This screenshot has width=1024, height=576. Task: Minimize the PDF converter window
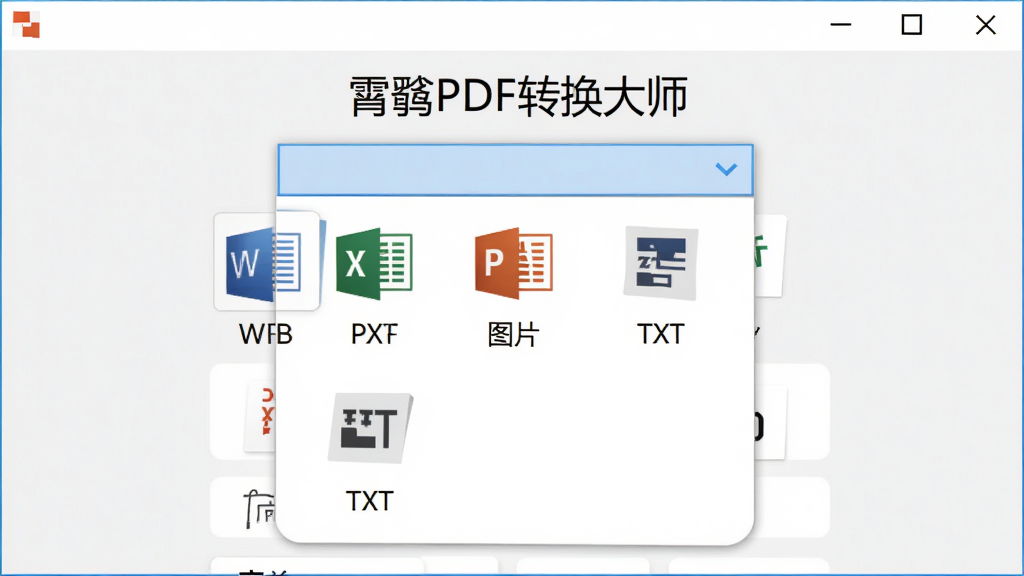840,25
